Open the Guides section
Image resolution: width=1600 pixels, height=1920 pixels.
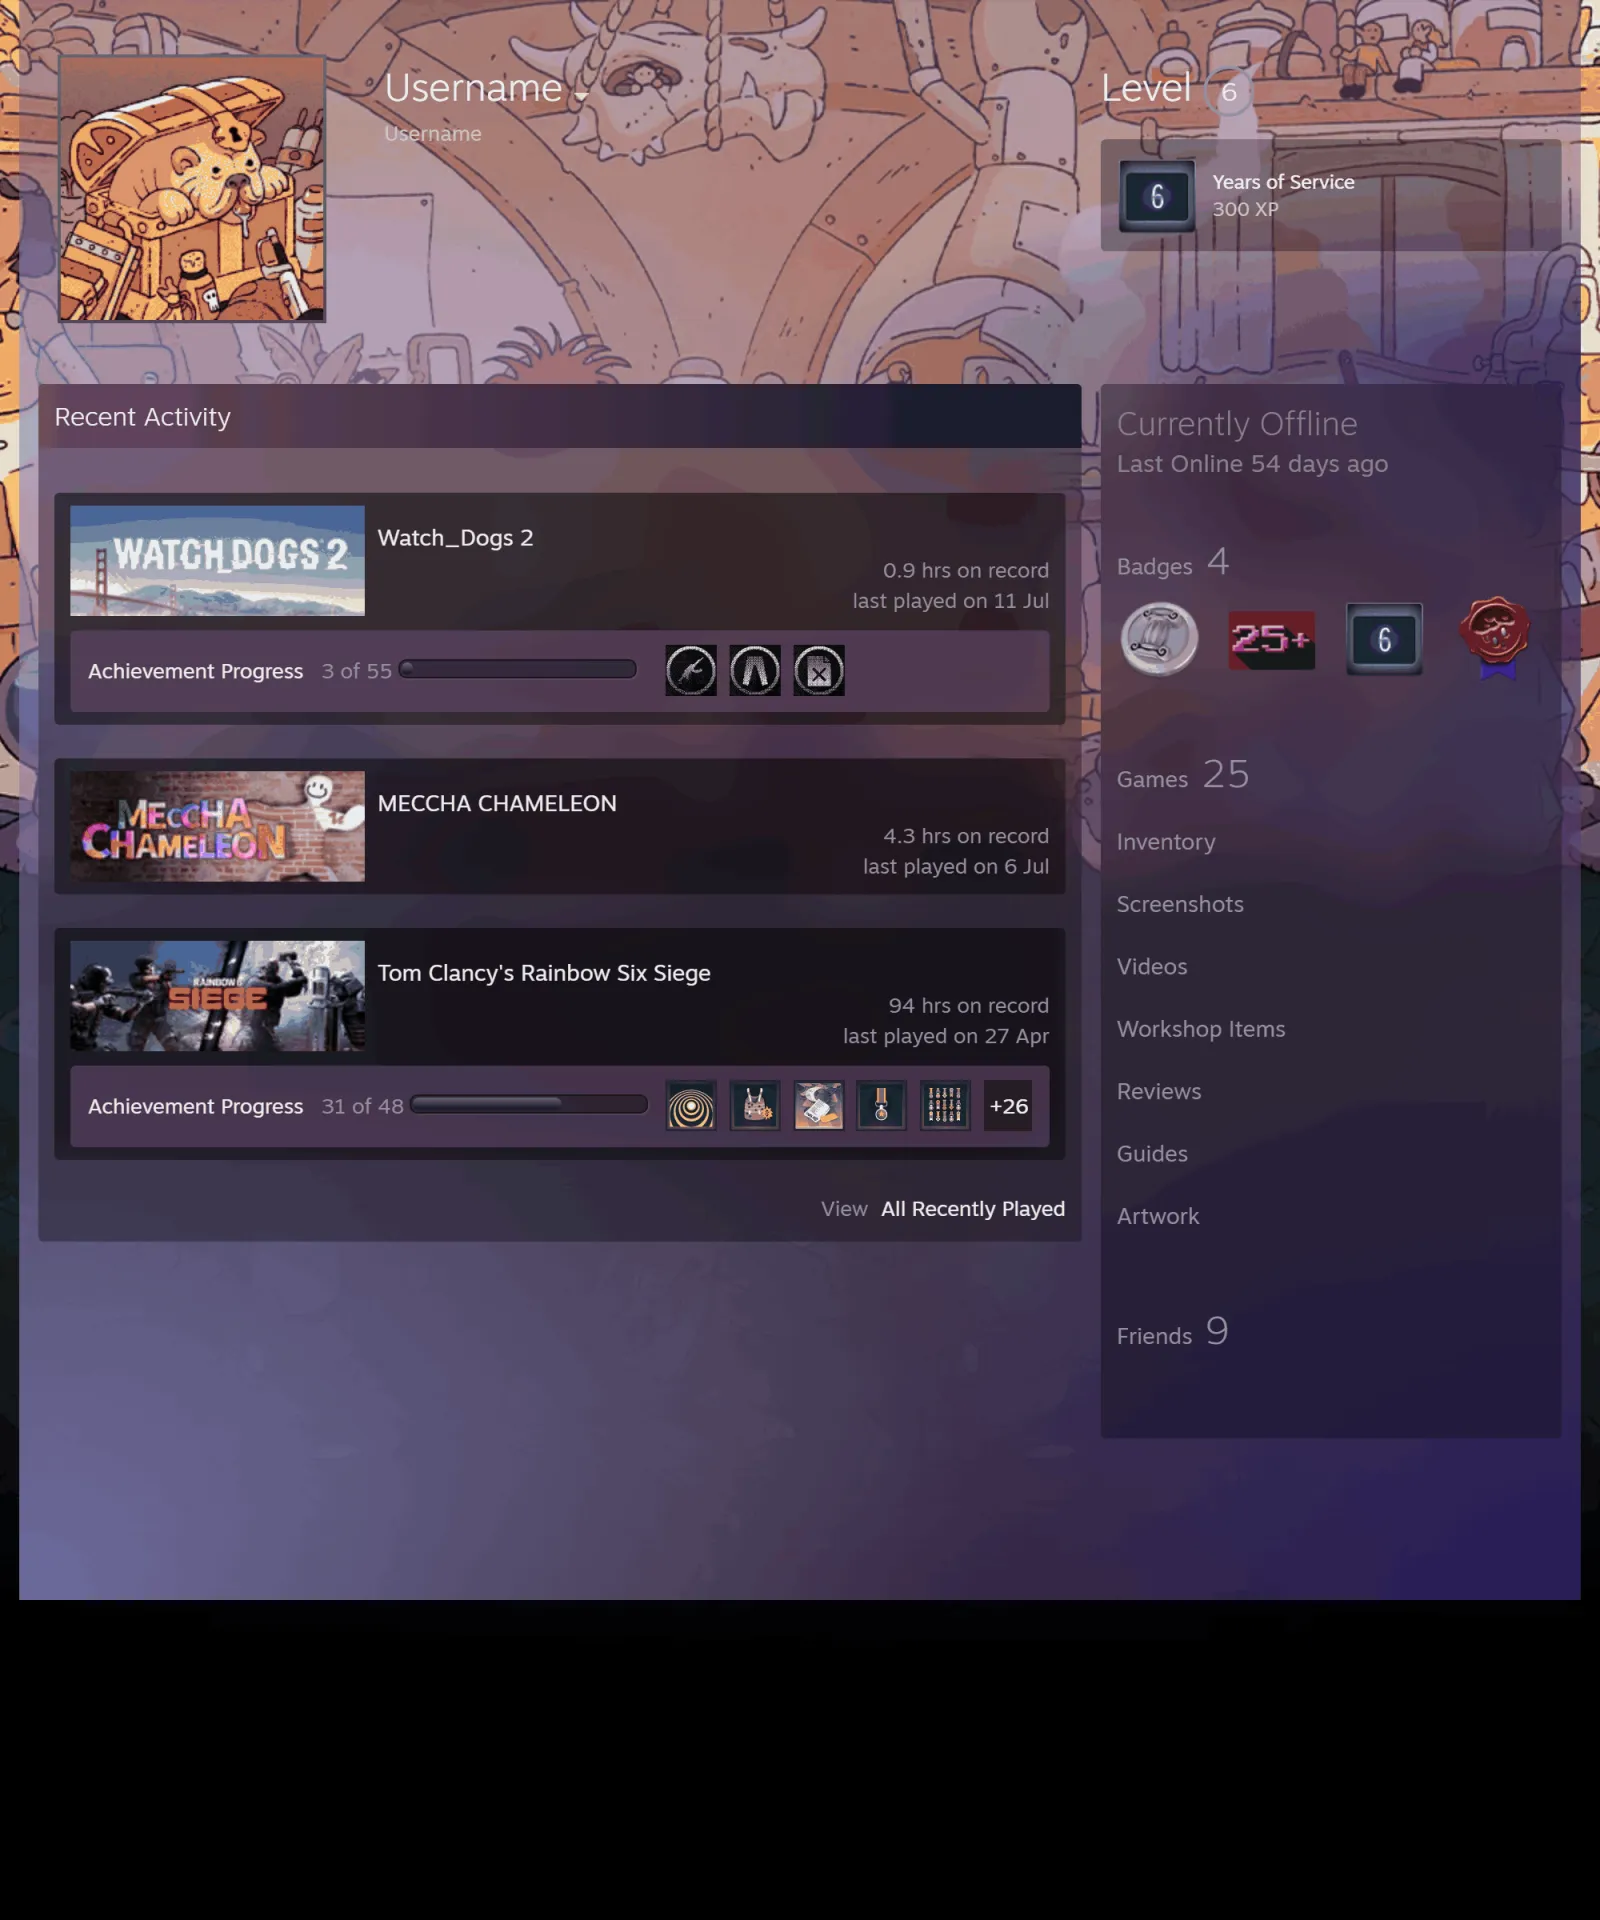1152,1154
